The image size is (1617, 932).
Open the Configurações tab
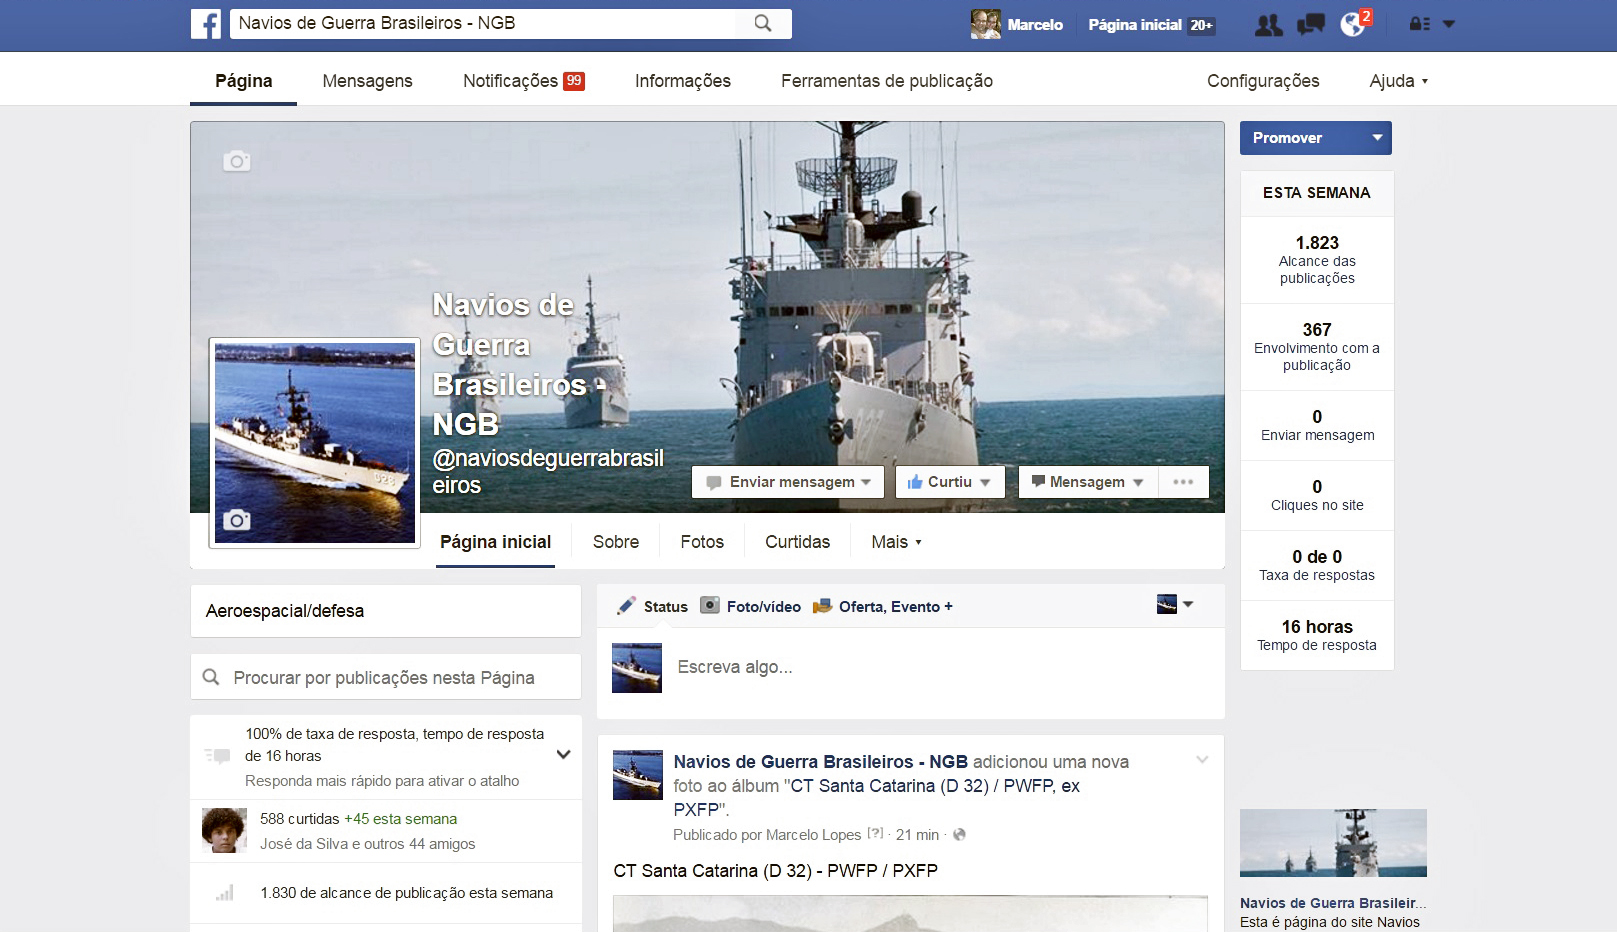[x=1263, y=81]
